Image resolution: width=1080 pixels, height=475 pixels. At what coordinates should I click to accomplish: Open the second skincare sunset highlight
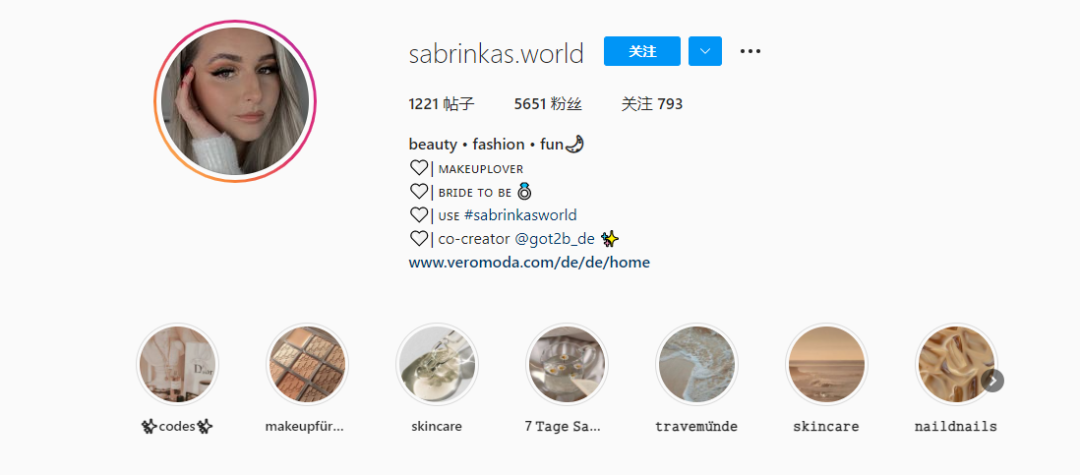click(826, 365)
